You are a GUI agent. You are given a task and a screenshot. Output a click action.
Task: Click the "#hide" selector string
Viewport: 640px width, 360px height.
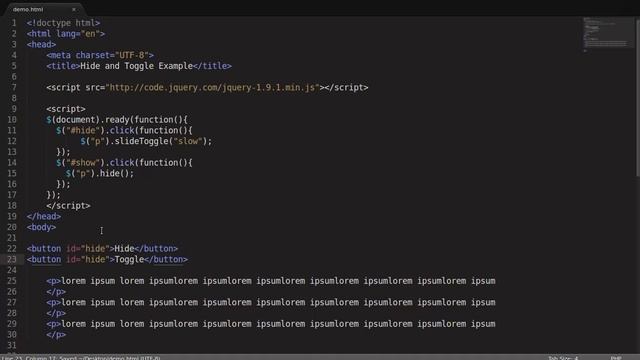pyautogui.click(x=83, y=130)
